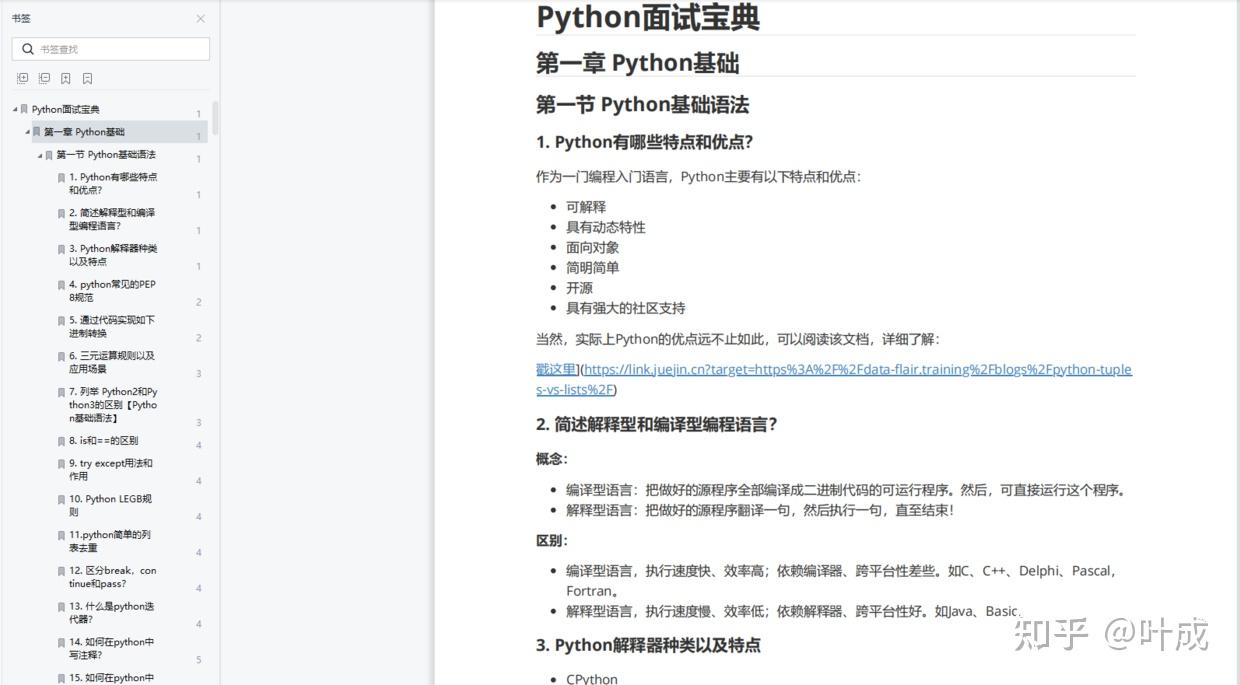Select bookmark 8. is和==的区别
The width and height of the screenshot is (1240, 685).
107,440
